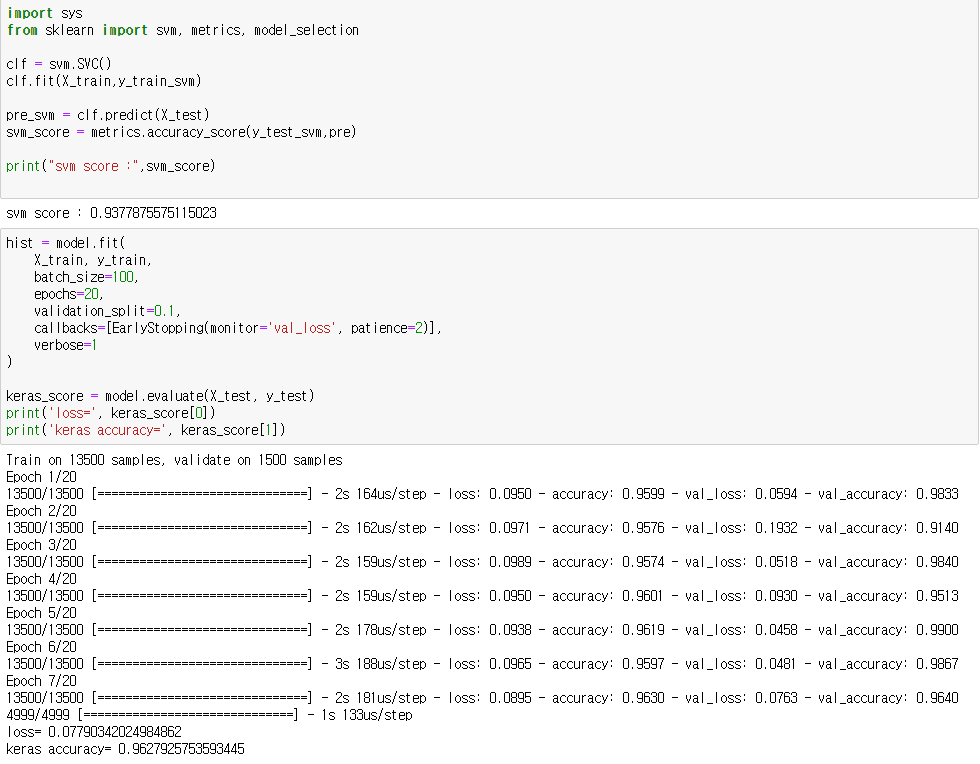980x764 pixels.
Task: Click val_loss value 0.0518
Action: point(776,562)
